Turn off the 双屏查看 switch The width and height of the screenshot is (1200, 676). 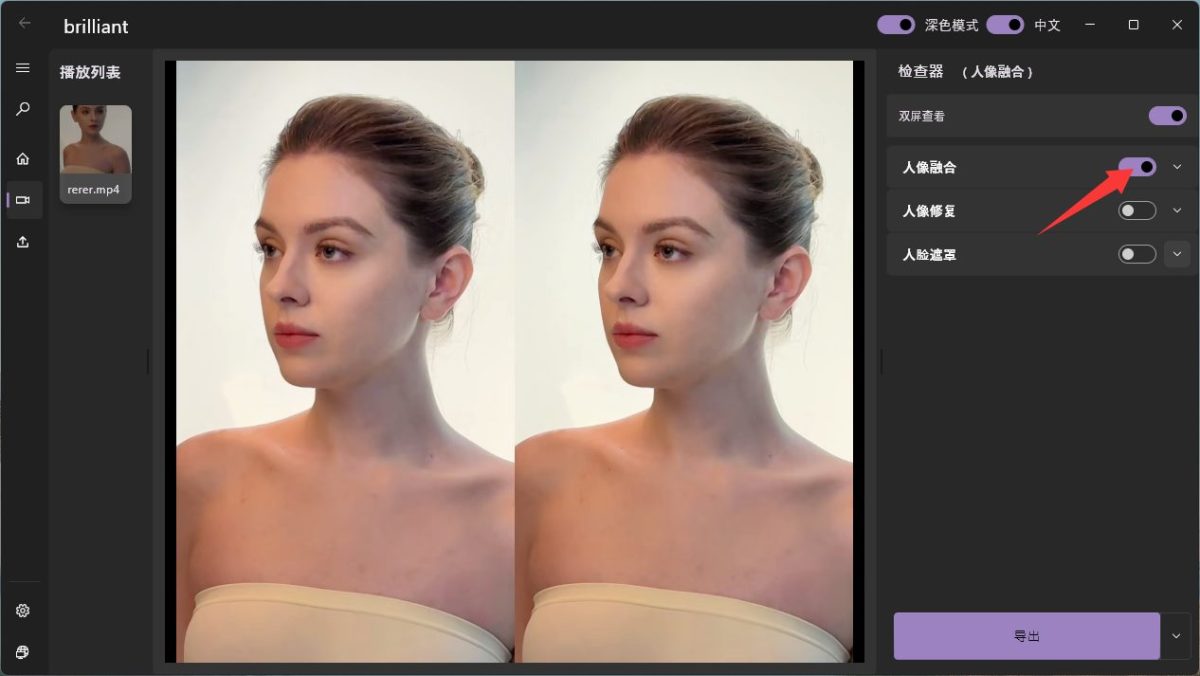[x=1167, y=116]
